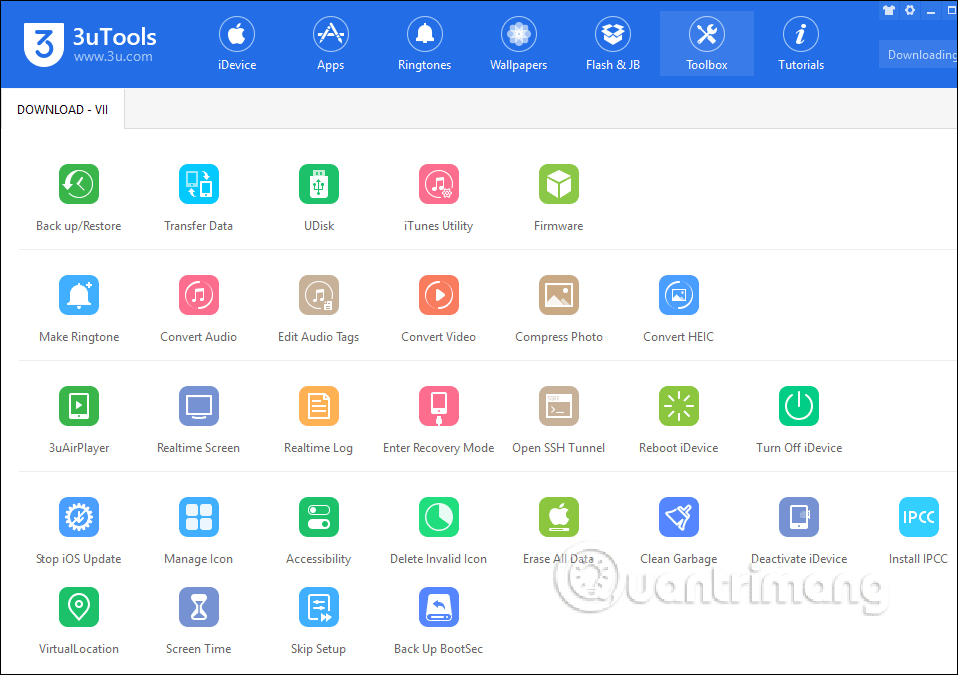
Task: Open the Firmware tool
Action: pos(558,184)
